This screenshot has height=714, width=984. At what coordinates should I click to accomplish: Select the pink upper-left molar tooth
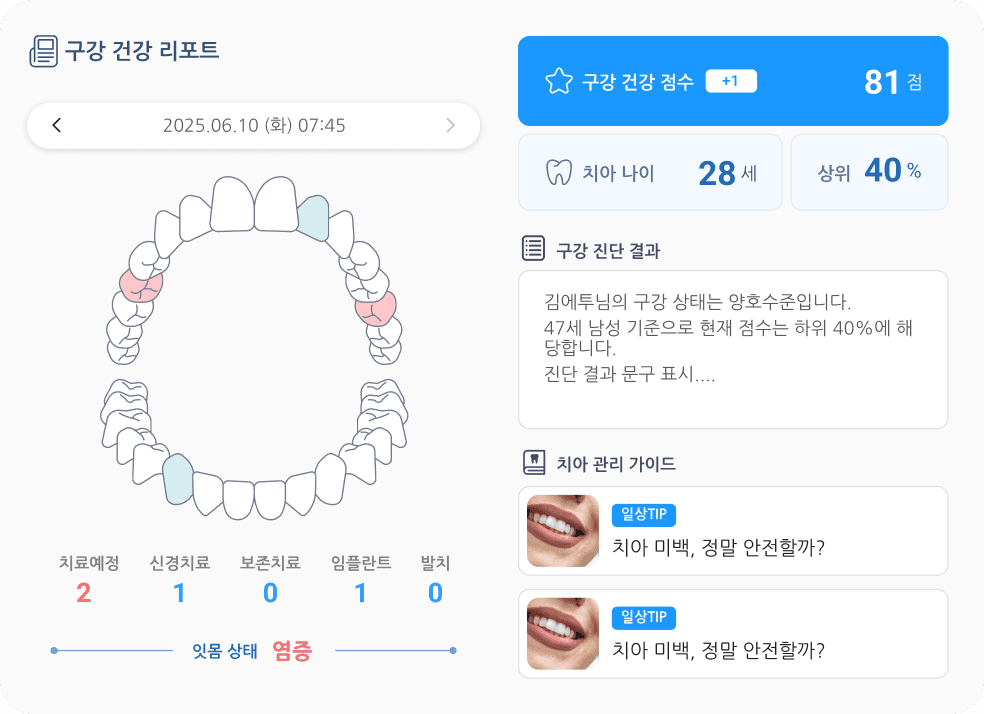pyautogui.click(x=141, y=286)
